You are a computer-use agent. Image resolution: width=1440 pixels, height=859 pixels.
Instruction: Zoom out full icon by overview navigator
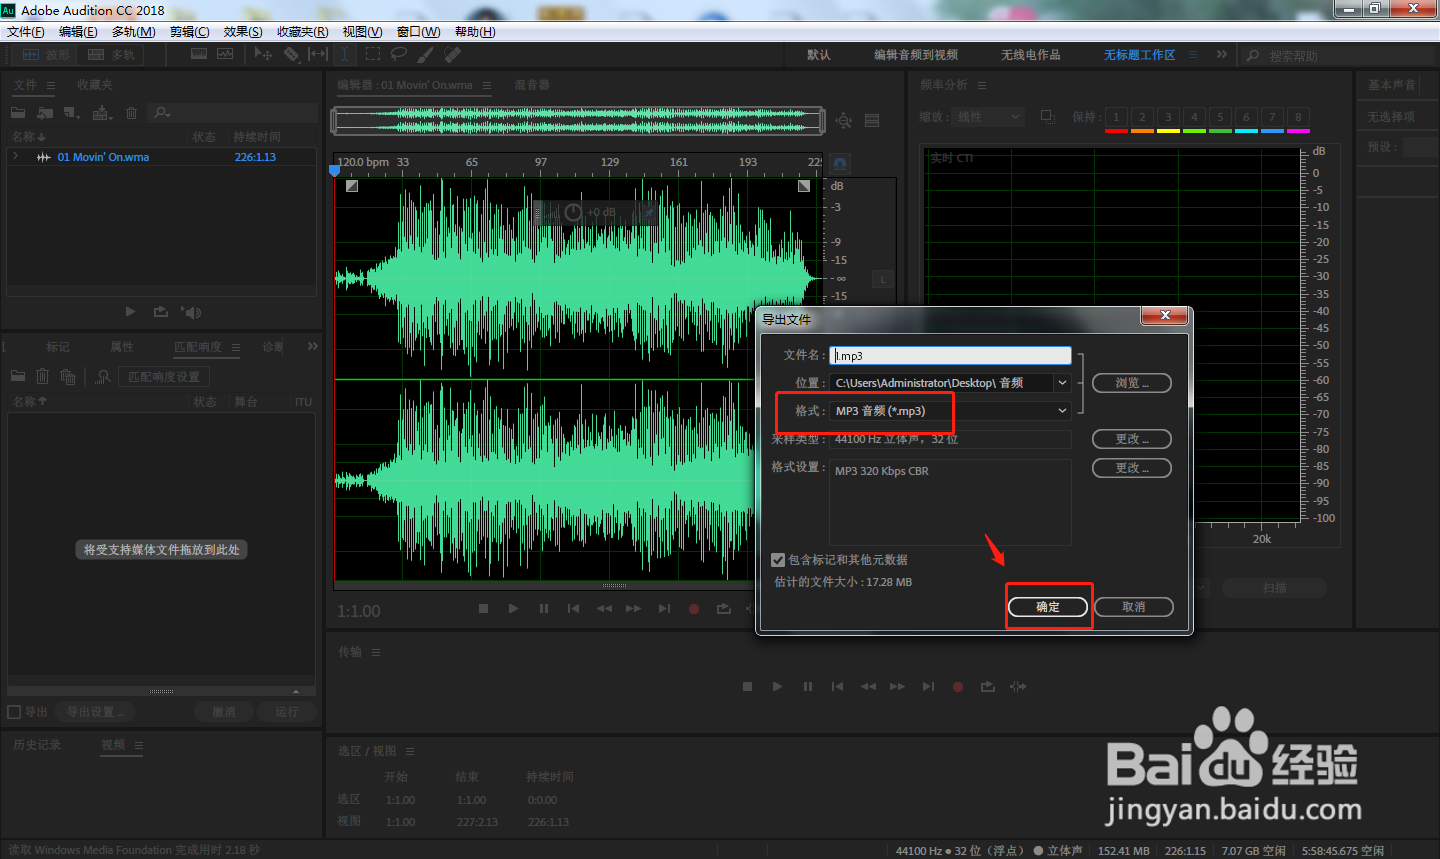tap(844, 121)
